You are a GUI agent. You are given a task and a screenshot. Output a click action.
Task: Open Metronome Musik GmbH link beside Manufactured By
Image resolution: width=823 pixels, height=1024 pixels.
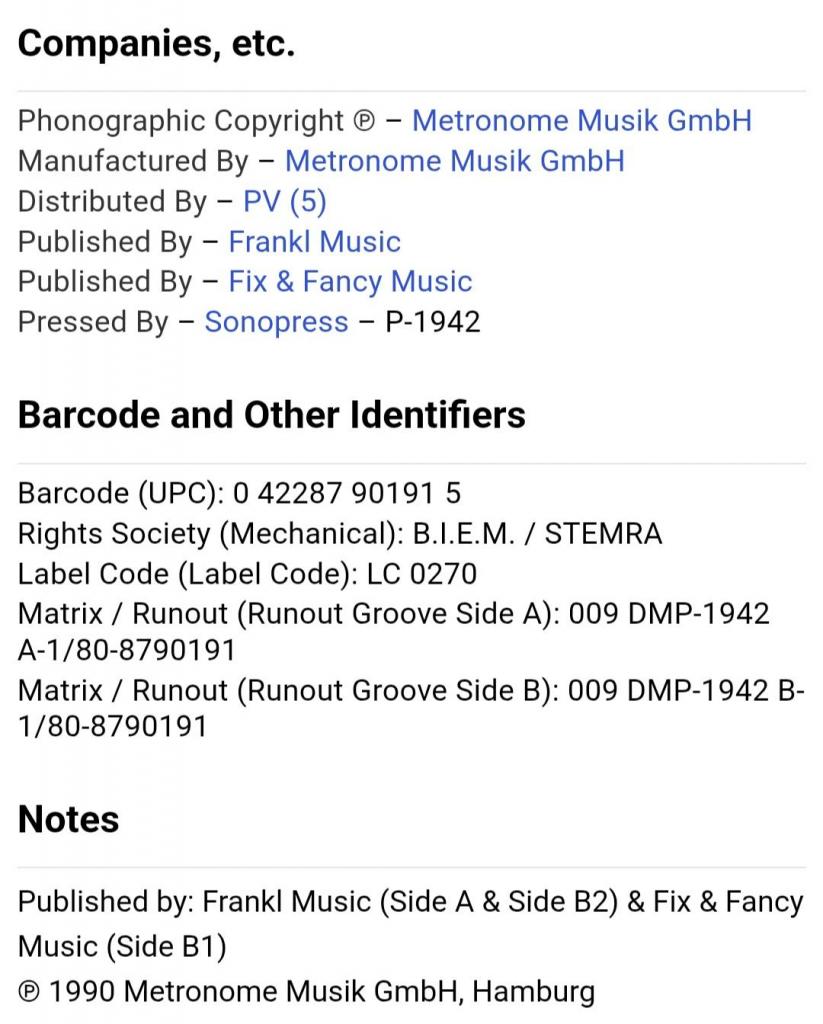pyautogui.click(x=454, y=161)
